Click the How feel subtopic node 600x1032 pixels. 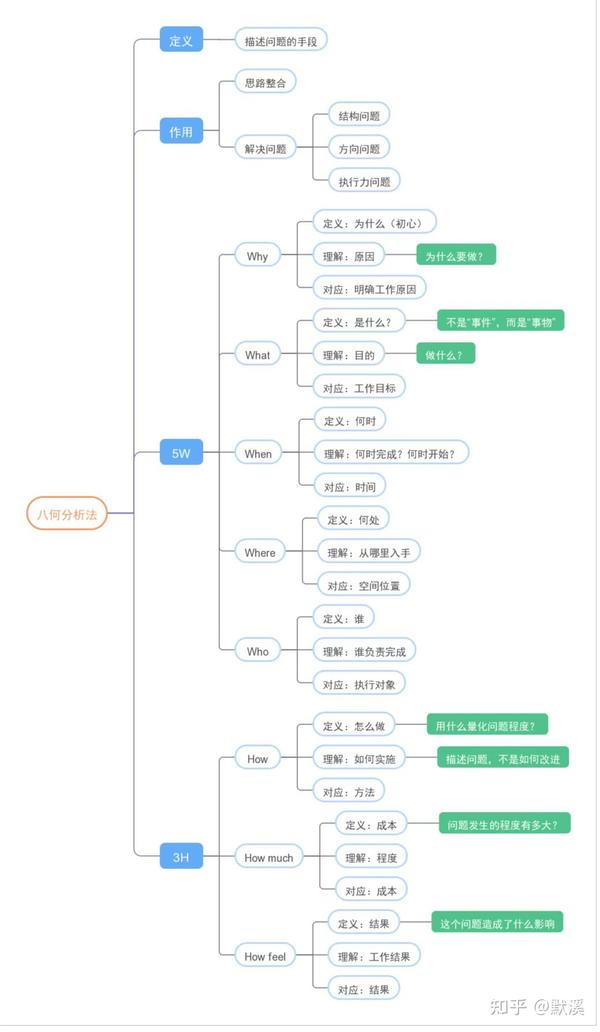click(x=265, y=956)
